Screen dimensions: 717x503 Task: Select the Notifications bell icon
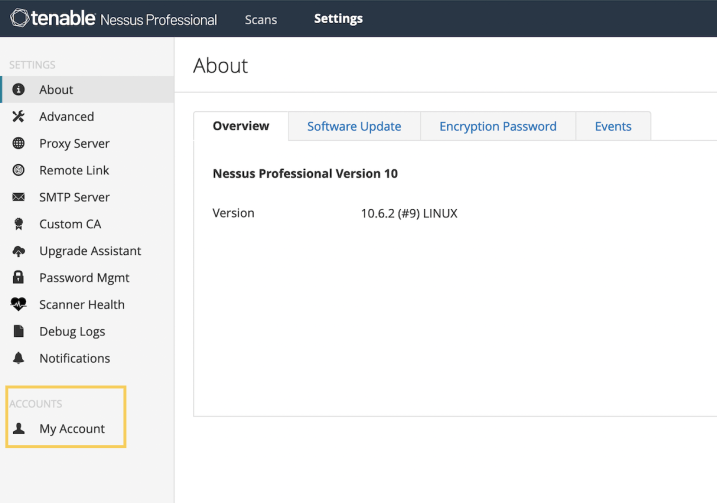click(x=18, y=358)
